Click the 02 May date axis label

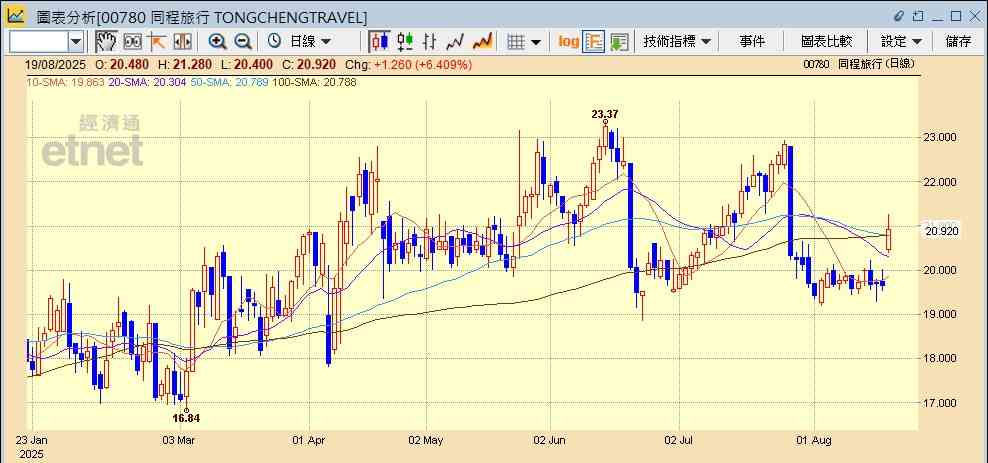tap(427, 440)
